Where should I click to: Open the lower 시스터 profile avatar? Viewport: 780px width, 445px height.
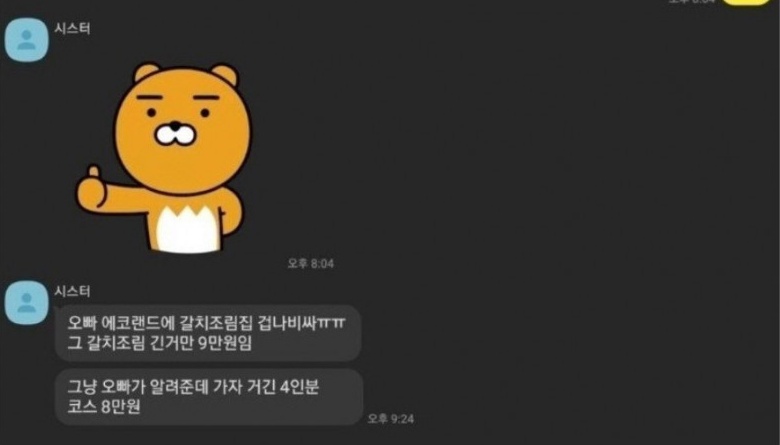(26, 303)
